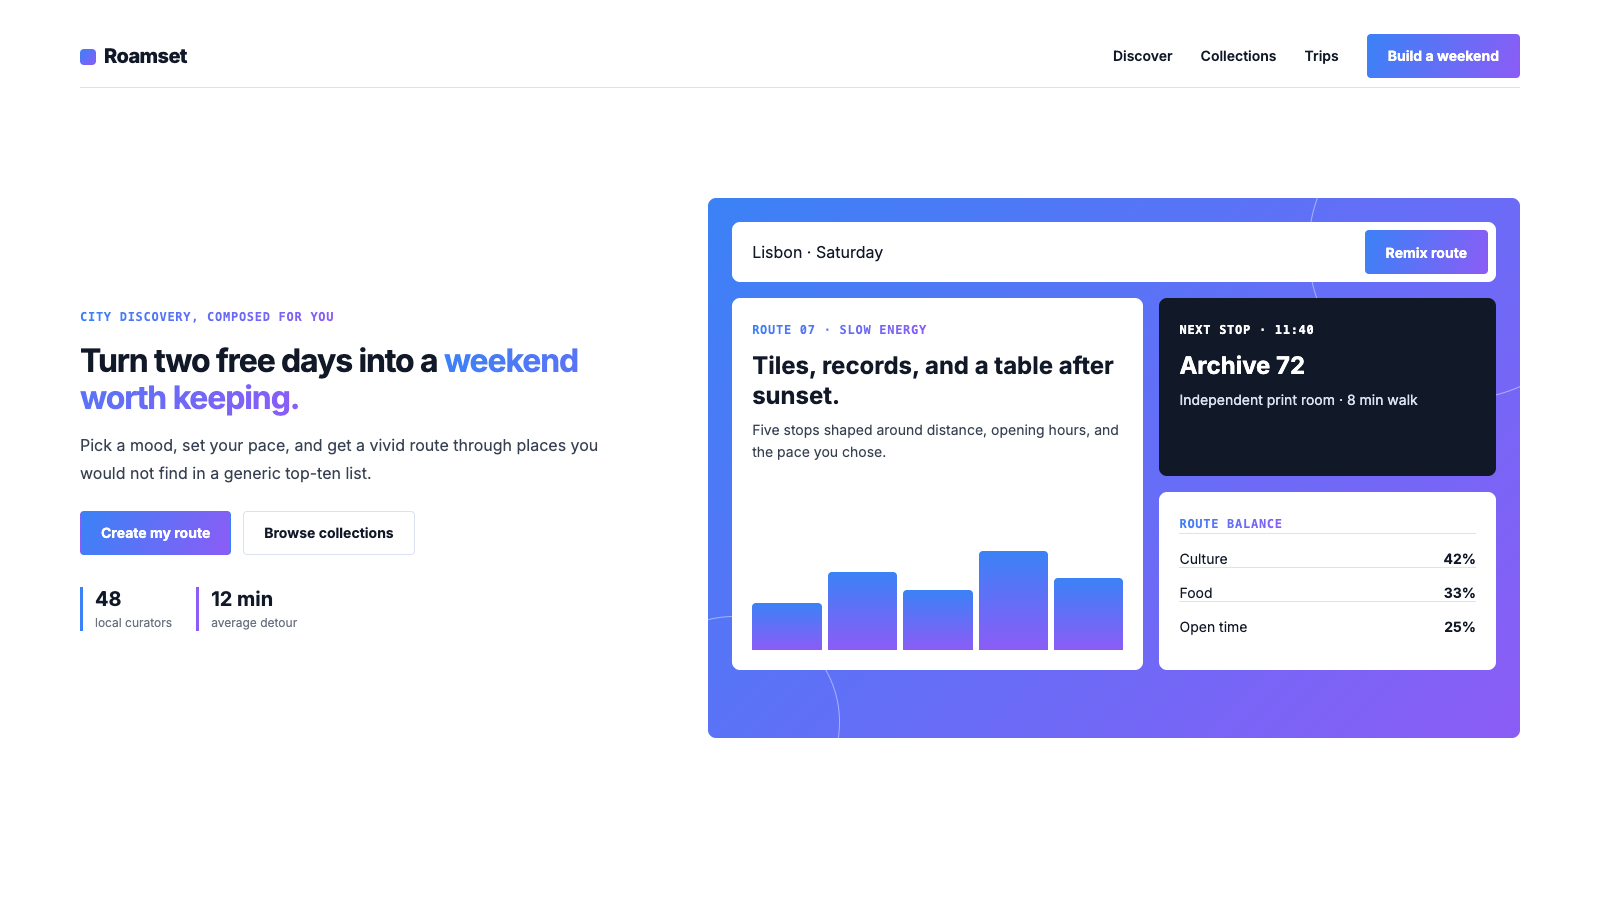This screenshot has width=1600, height=900.
Task: Open Browse collections
Action: click(x=329, y=533)
